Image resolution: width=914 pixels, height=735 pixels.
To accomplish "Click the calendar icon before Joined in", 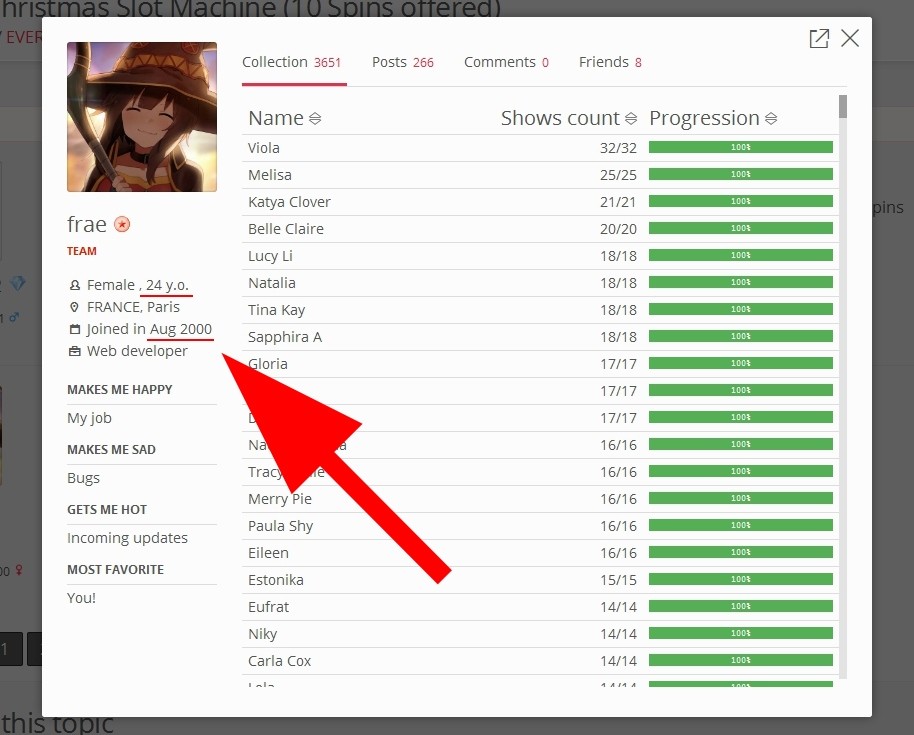I will coord(75,330).
